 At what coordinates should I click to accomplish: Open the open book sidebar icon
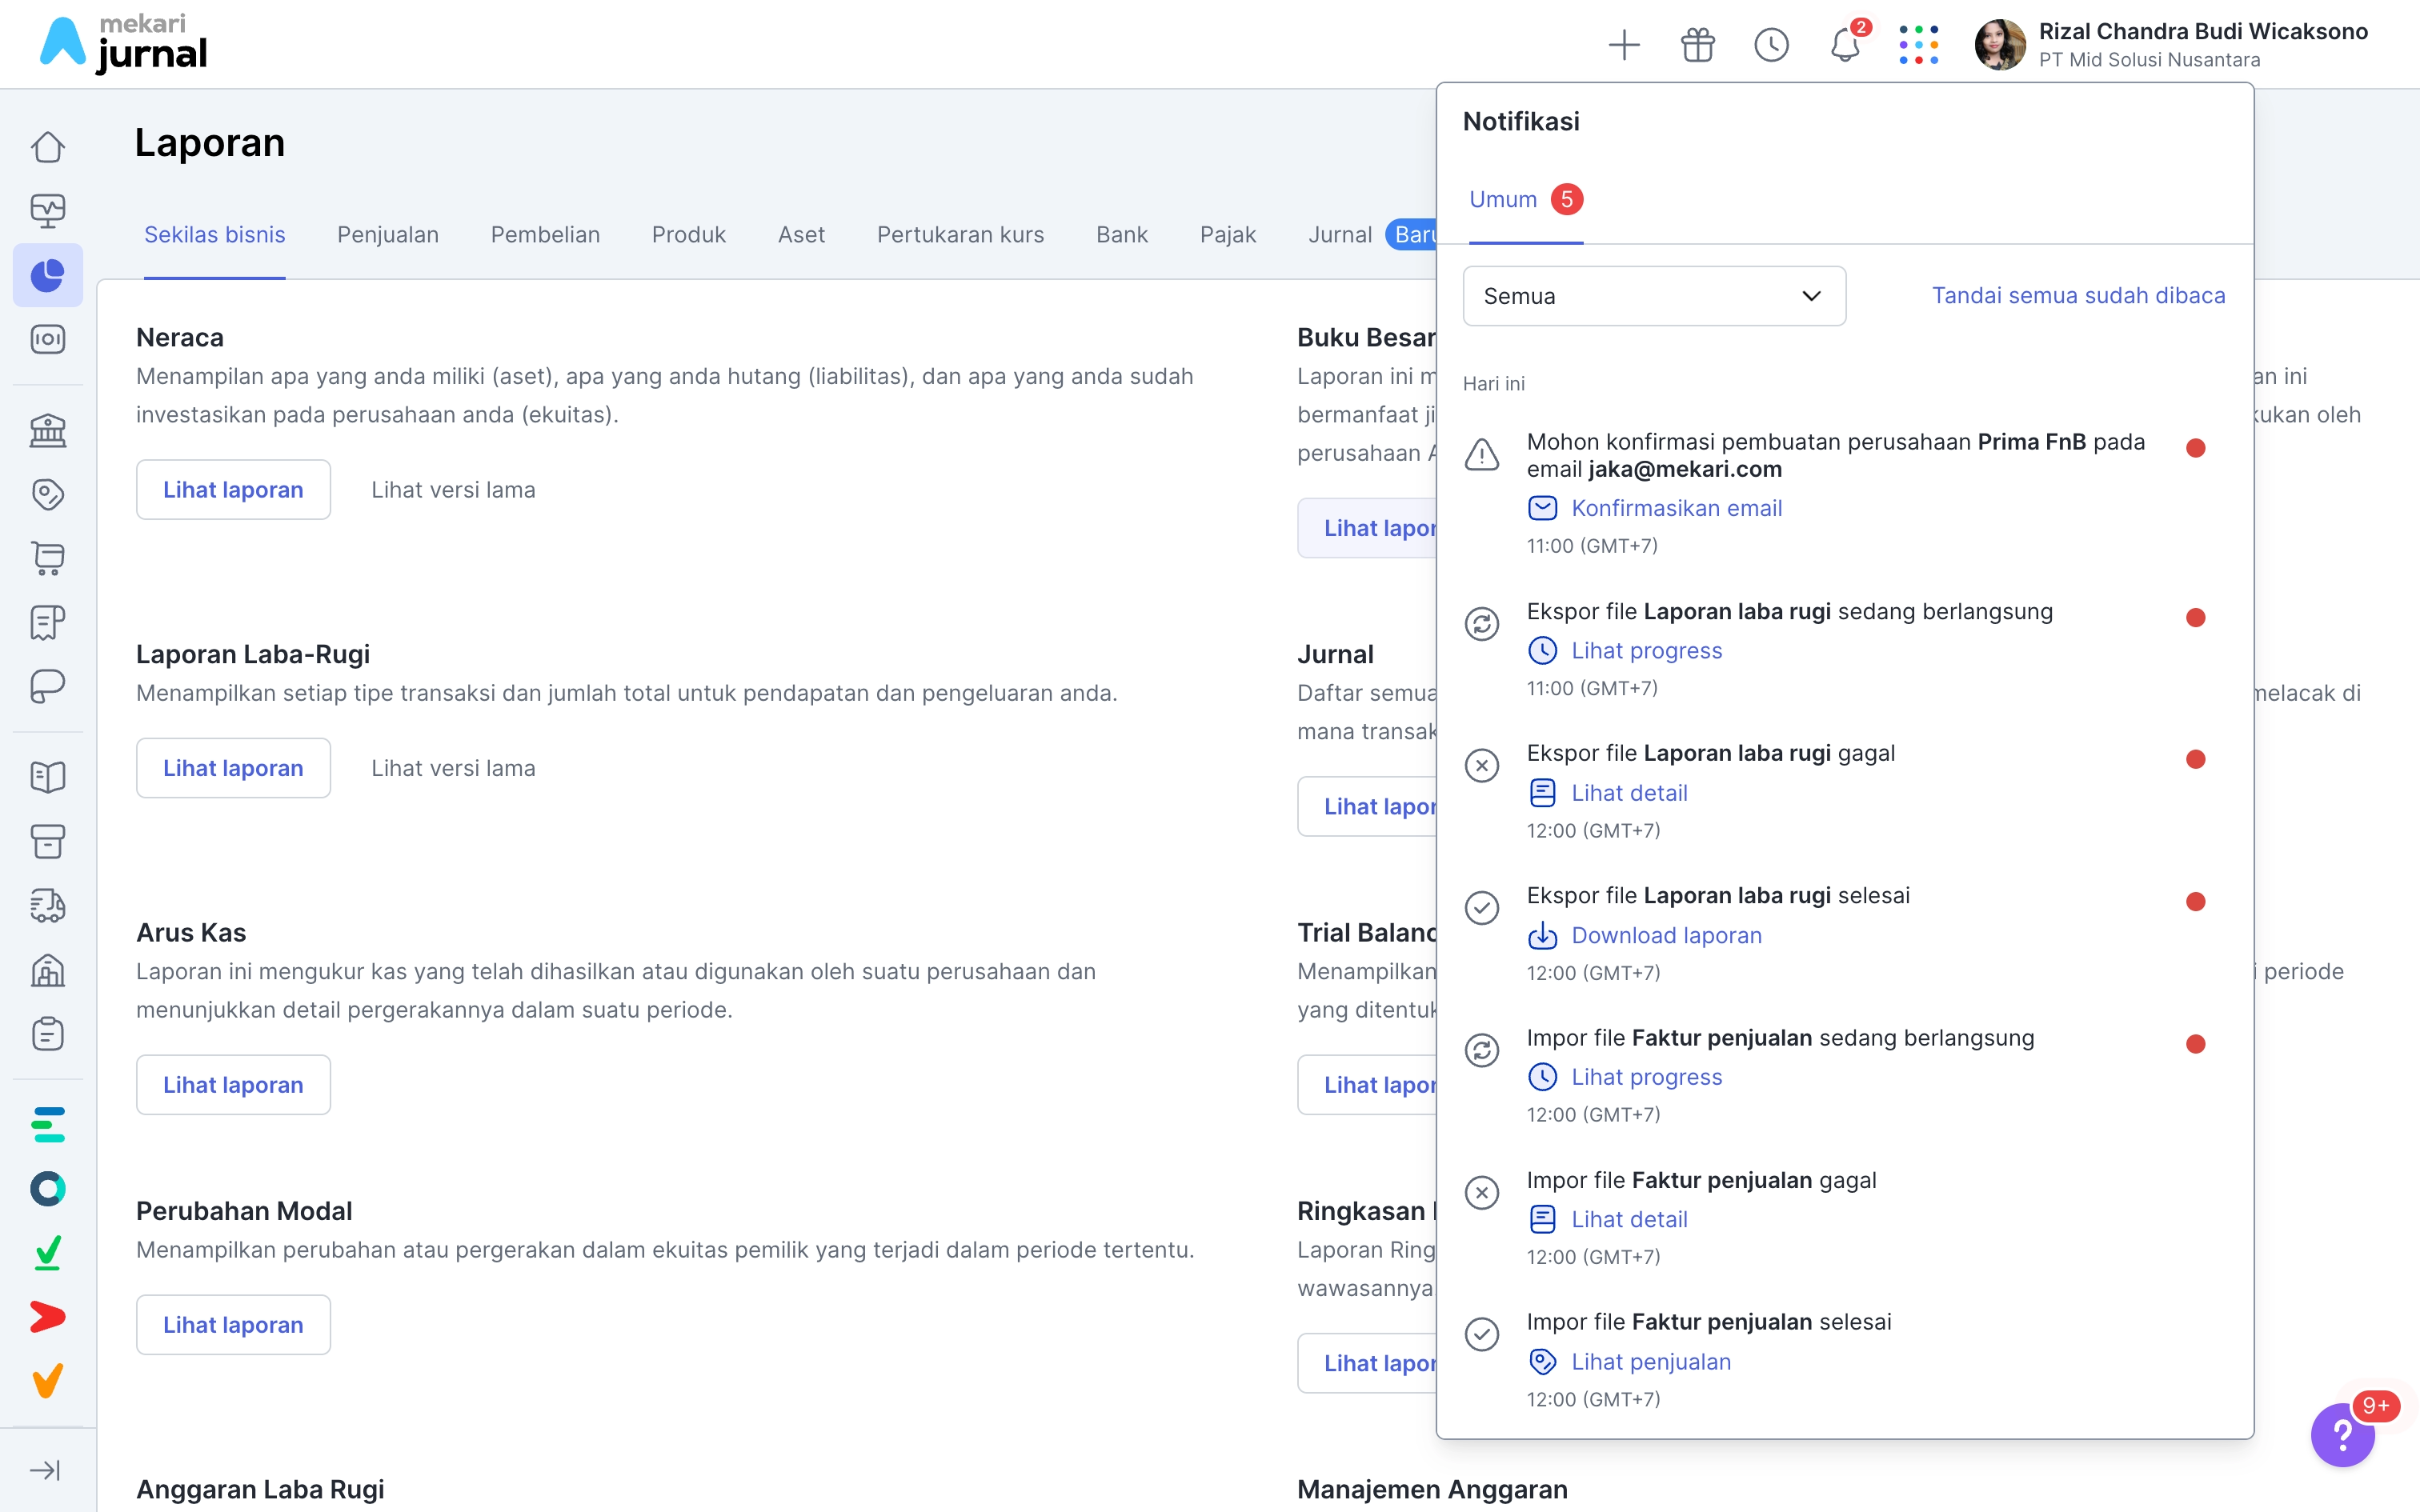point(48,778)
